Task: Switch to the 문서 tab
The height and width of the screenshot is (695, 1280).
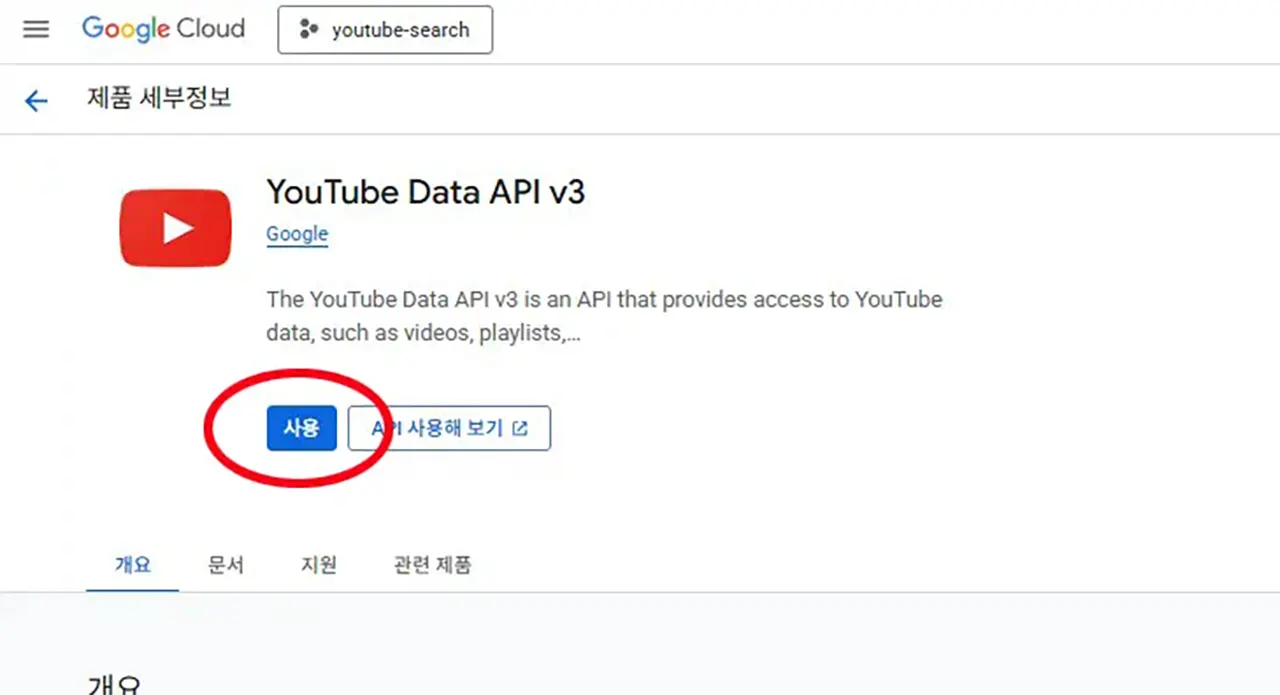Action: (x=225, y=565)
